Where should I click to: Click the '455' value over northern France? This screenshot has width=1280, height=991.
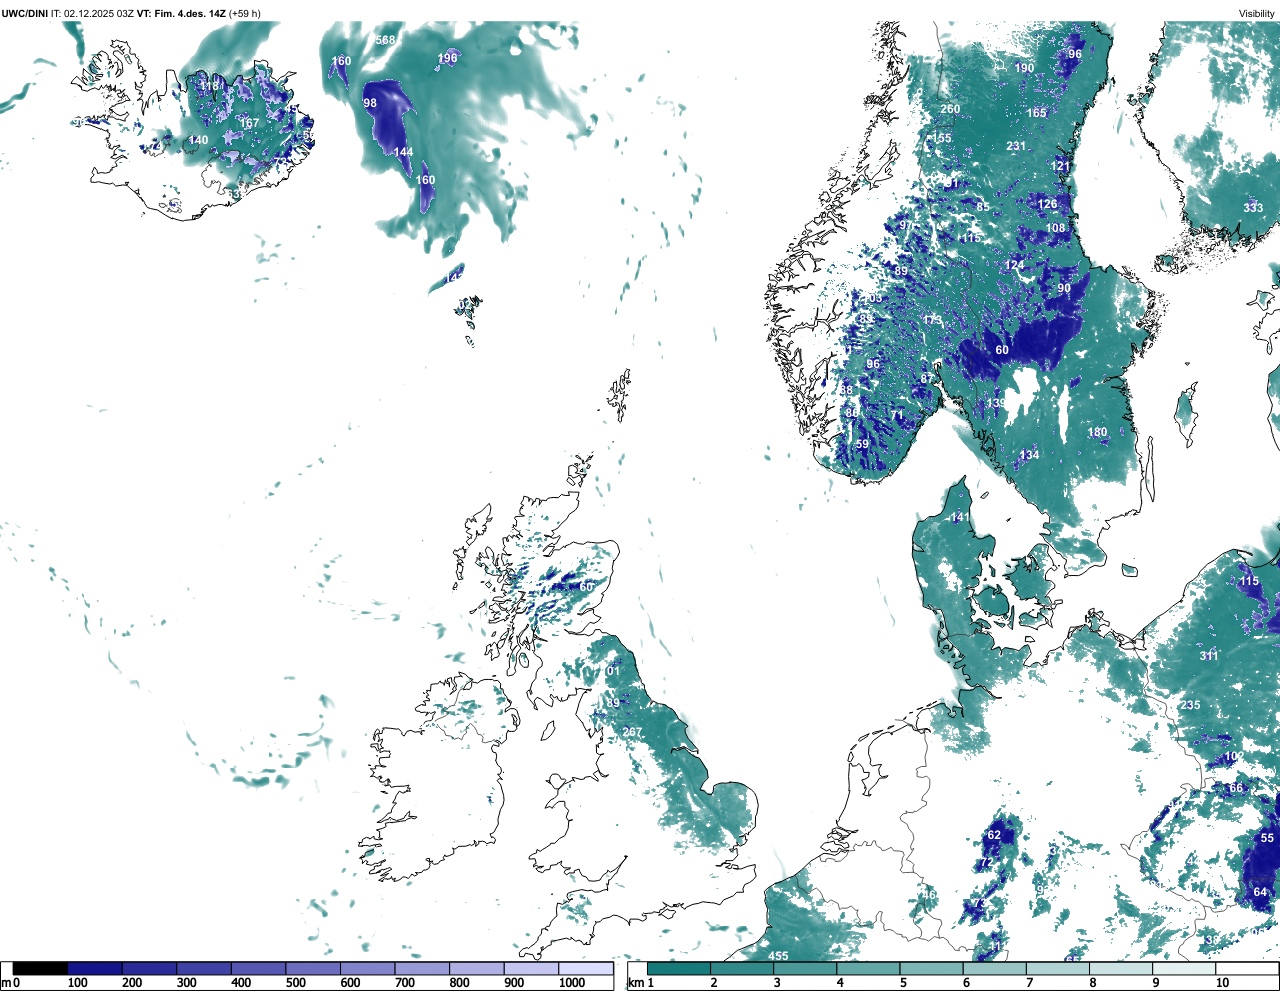pyautogui.click(x=778, y=956)
